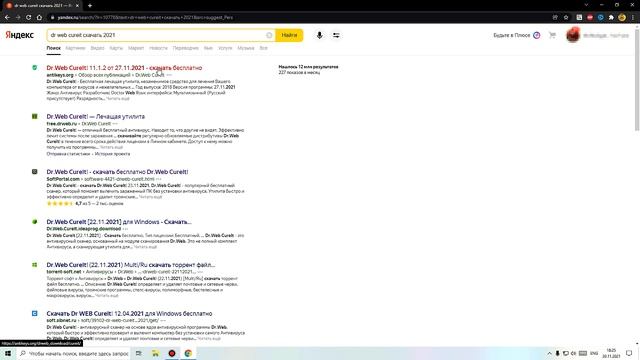The width and height of the screenshot is (640, 360).
Task: Open the Chrome profile avatar icon
Action: click(622, 18)
